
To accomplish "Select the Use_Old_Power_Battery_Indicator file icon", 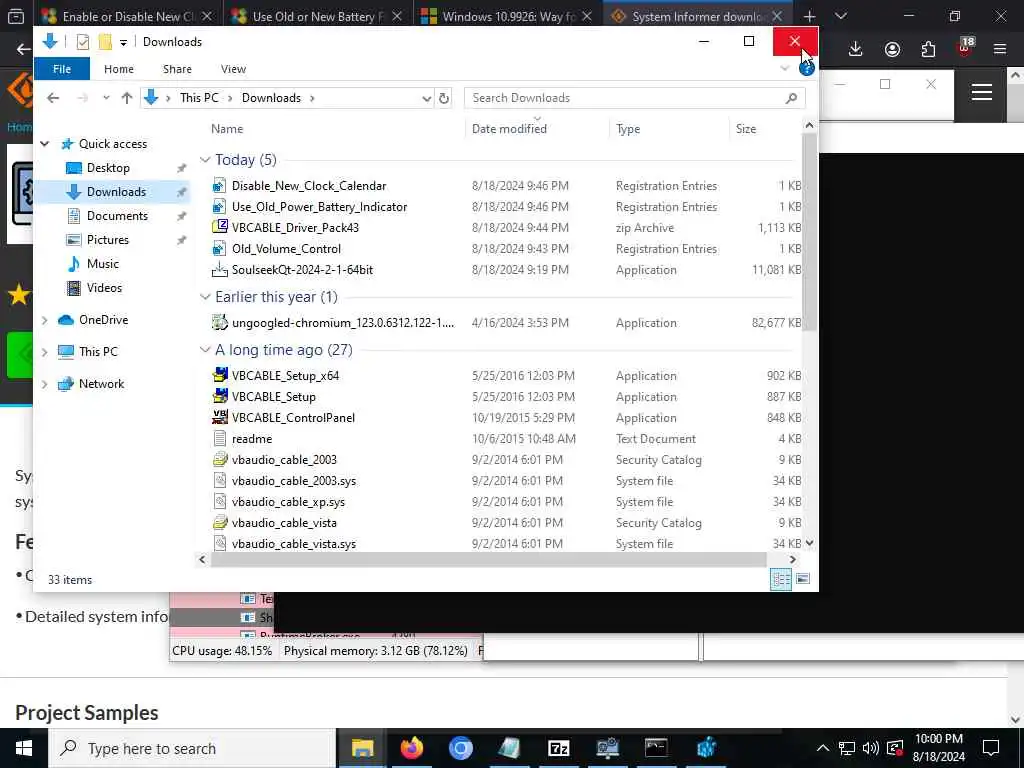I will tap(219, 206).
